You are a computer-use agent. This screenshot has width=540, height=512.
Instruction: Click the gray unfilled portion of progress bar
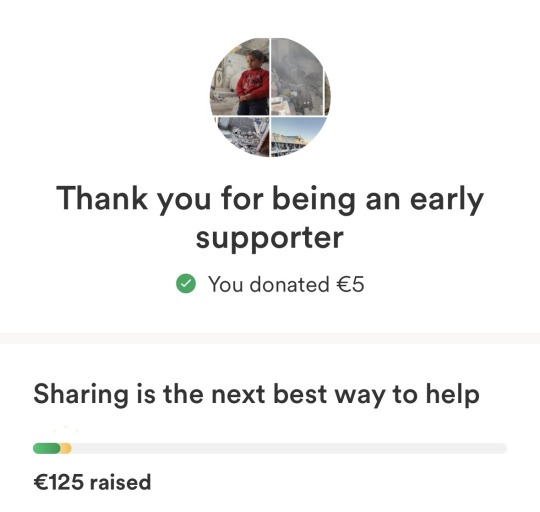[289, 449]
